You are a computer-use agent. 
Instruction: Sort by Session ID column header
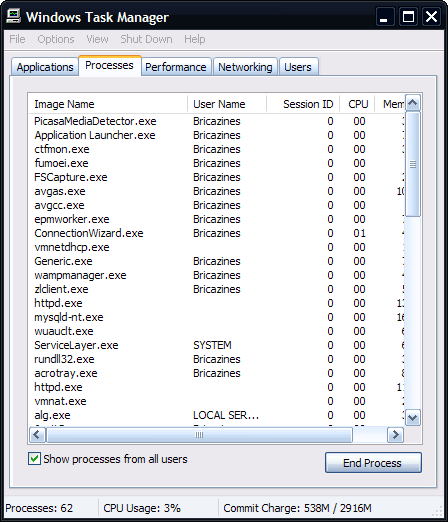pyautogui.click(x=303, y=104)
